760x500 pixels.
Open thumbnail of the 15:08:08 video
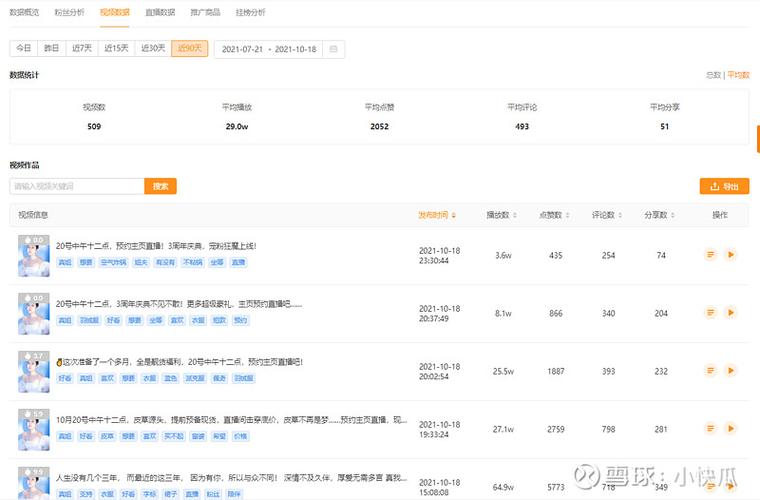click(34, 484)
